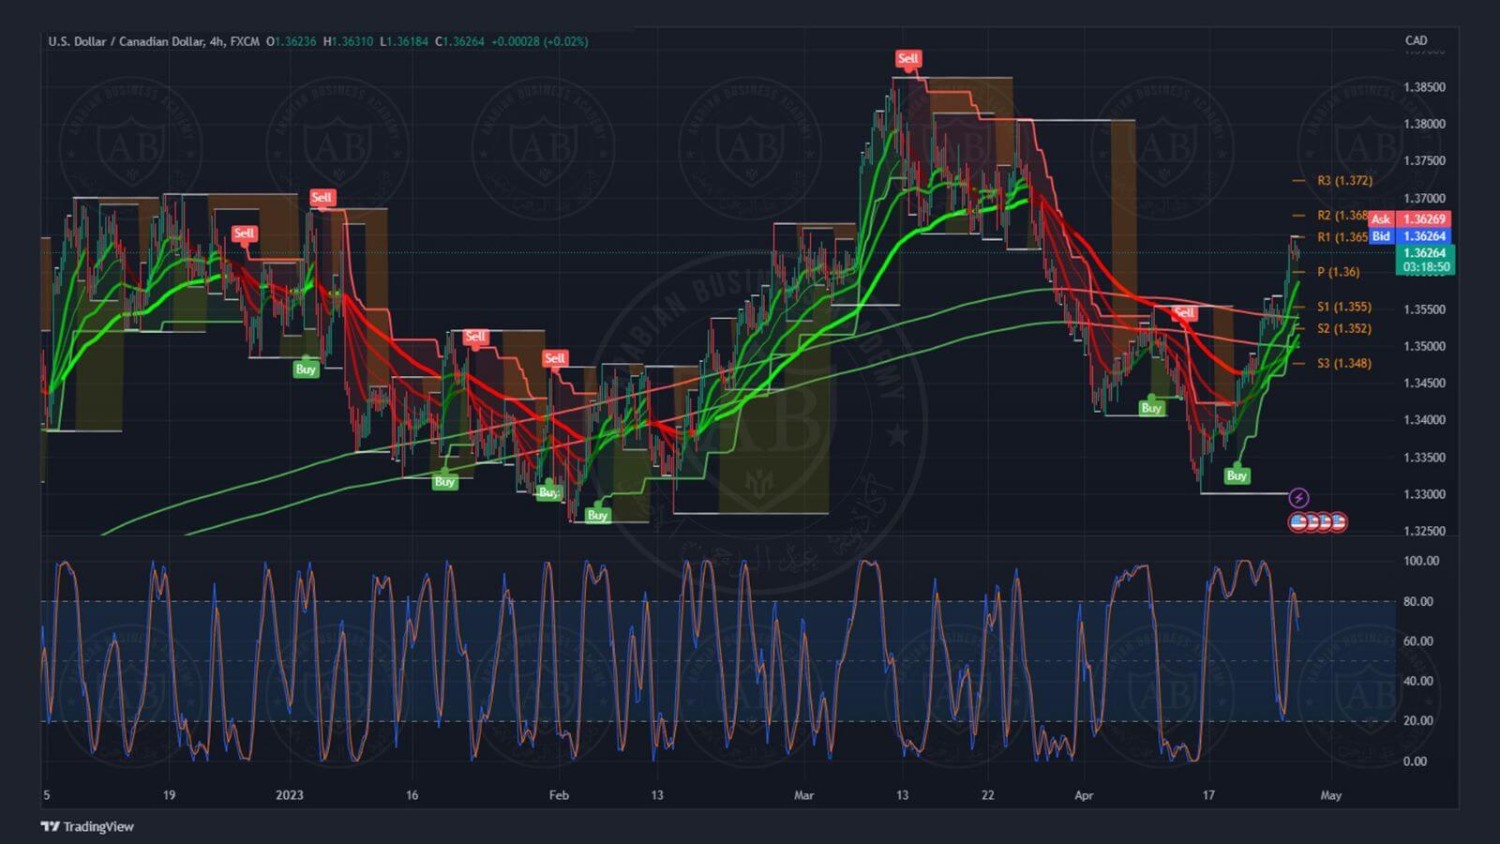
Task: Click the 1.34000 price axis label
Action: [x=1424, y=420]
